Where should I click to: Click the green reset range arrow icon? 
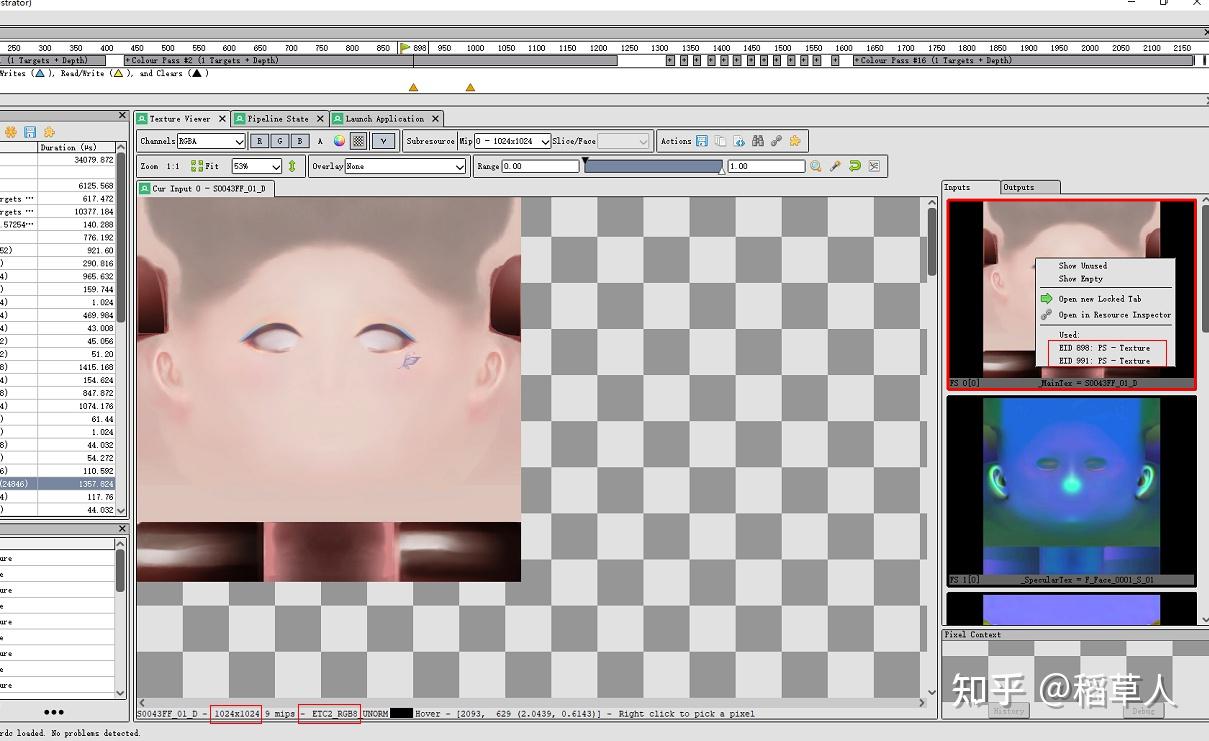[855, 166]
